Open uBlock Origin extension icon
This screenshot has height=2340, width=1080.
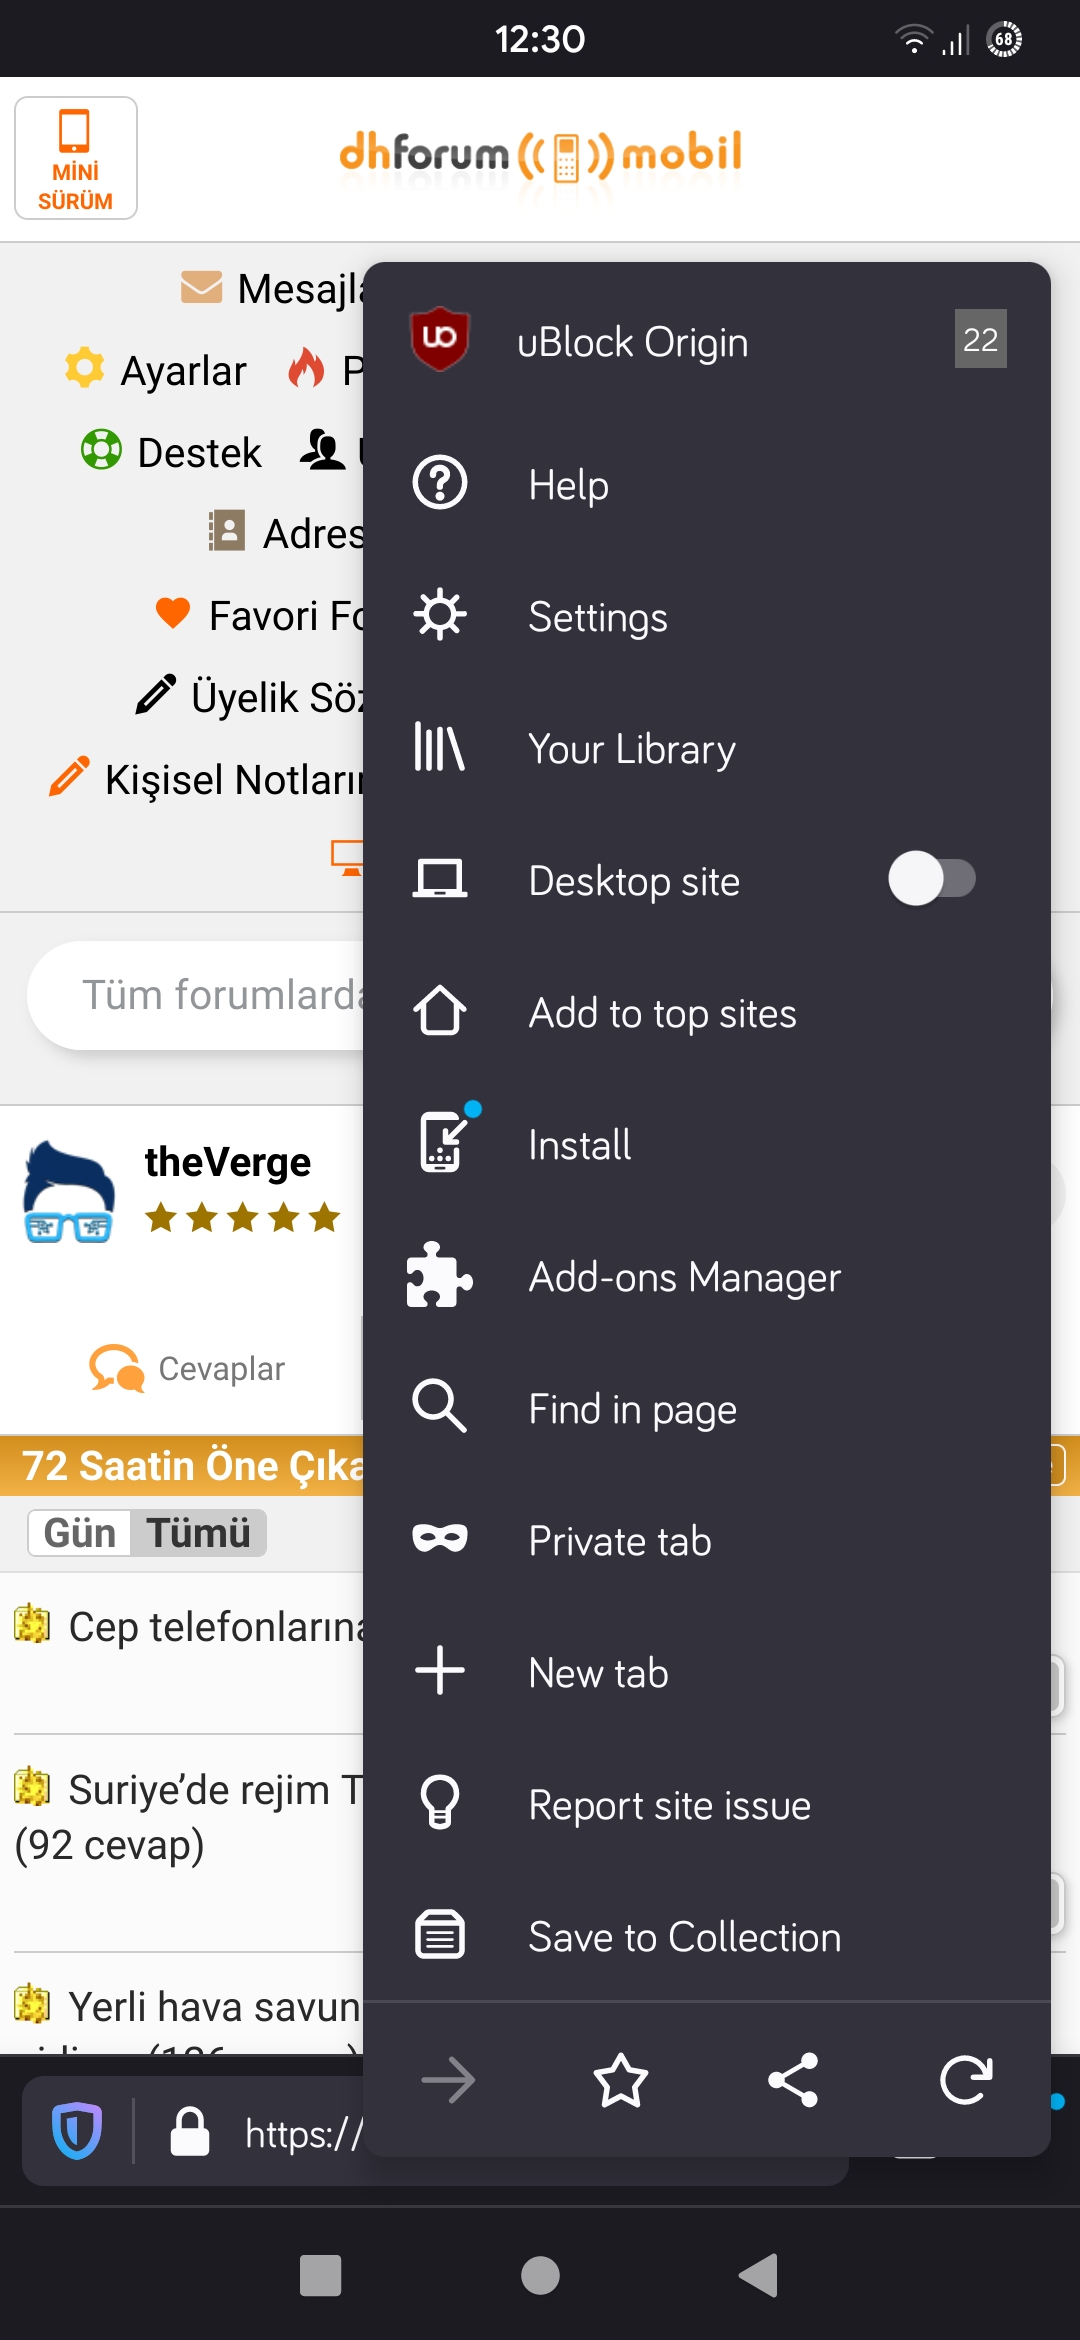pos(440,339)
